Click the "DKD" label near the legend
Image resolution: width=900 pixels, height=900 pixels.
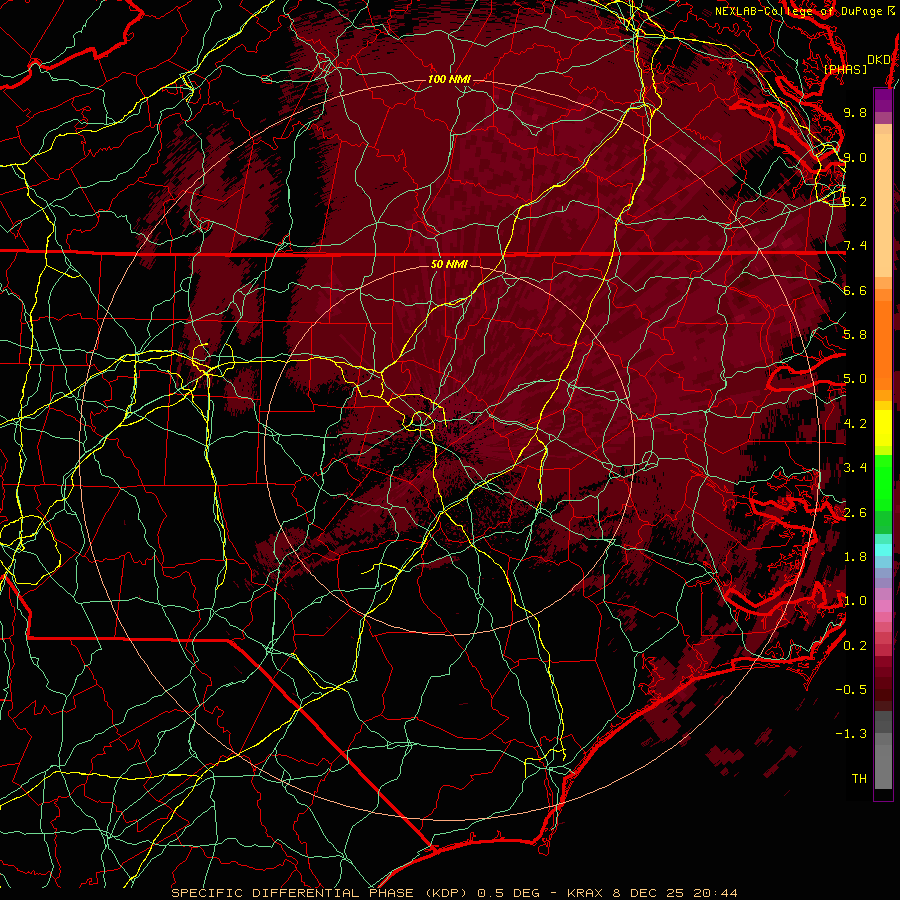tap(879, 60)
